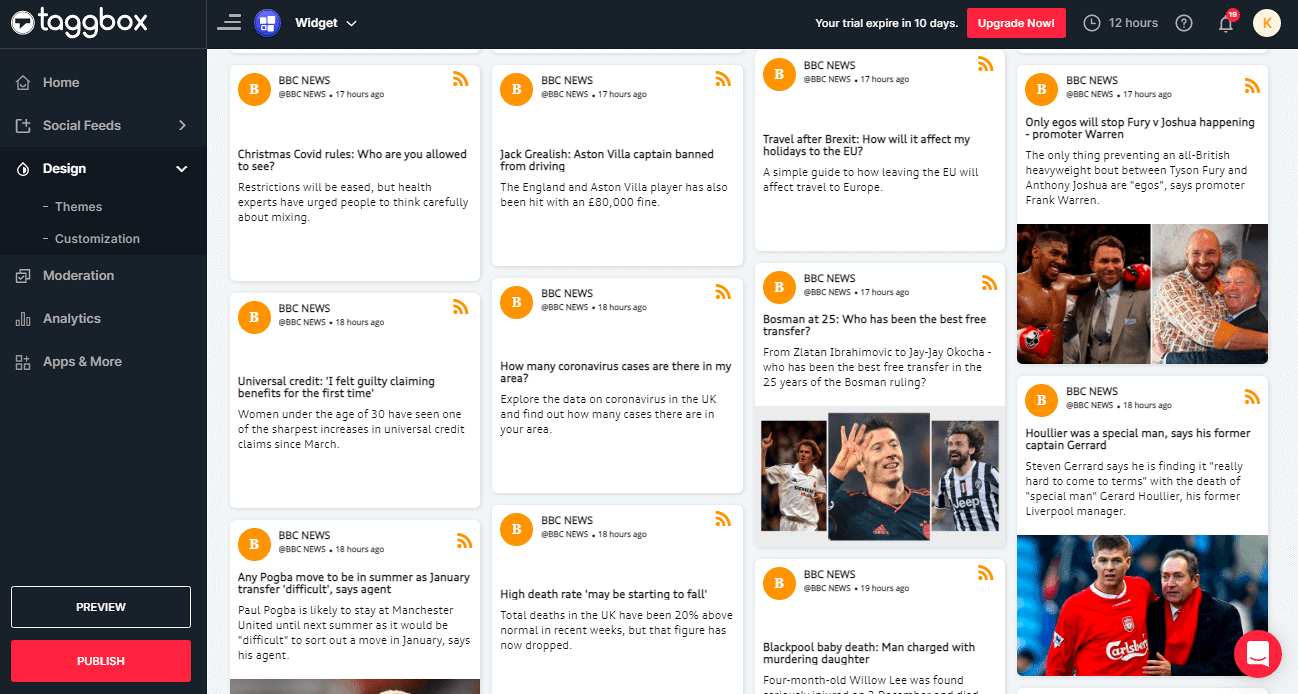Open the notifications bell icon

[1226, 23]
